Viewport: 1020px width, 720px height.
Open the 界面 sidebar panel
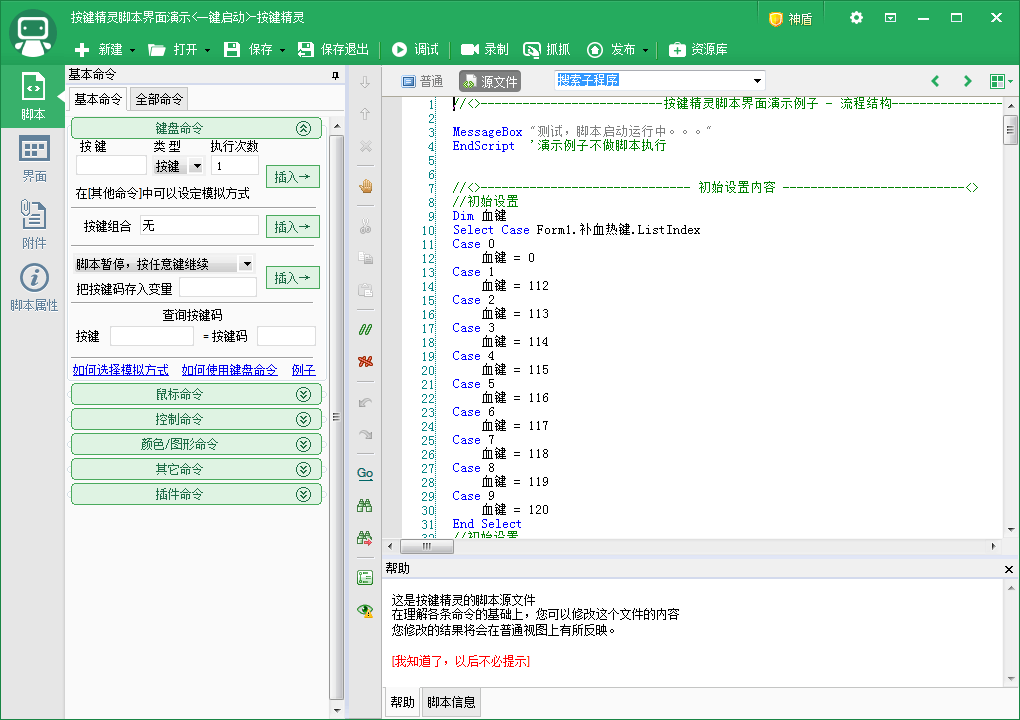34,159
